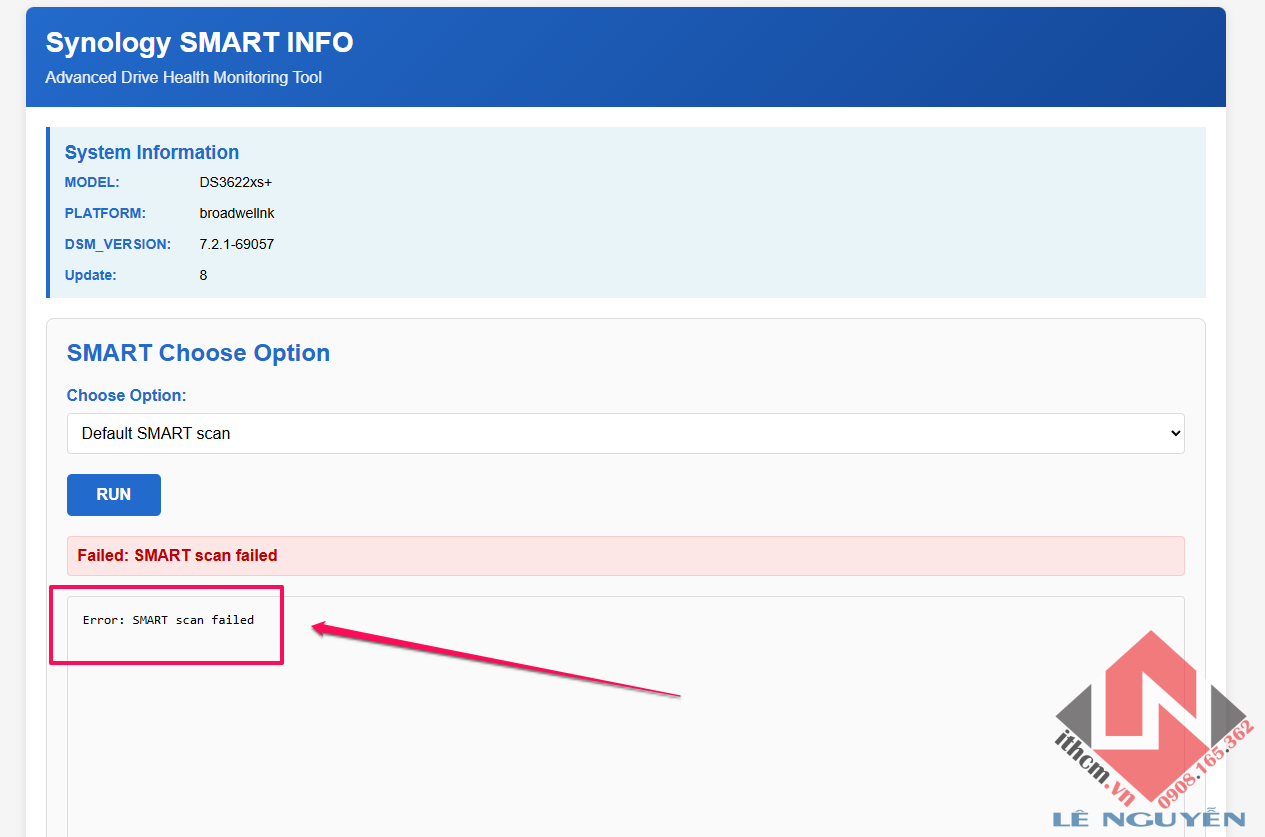Click the SMART Choose Option heading

[x=198, y=353]
